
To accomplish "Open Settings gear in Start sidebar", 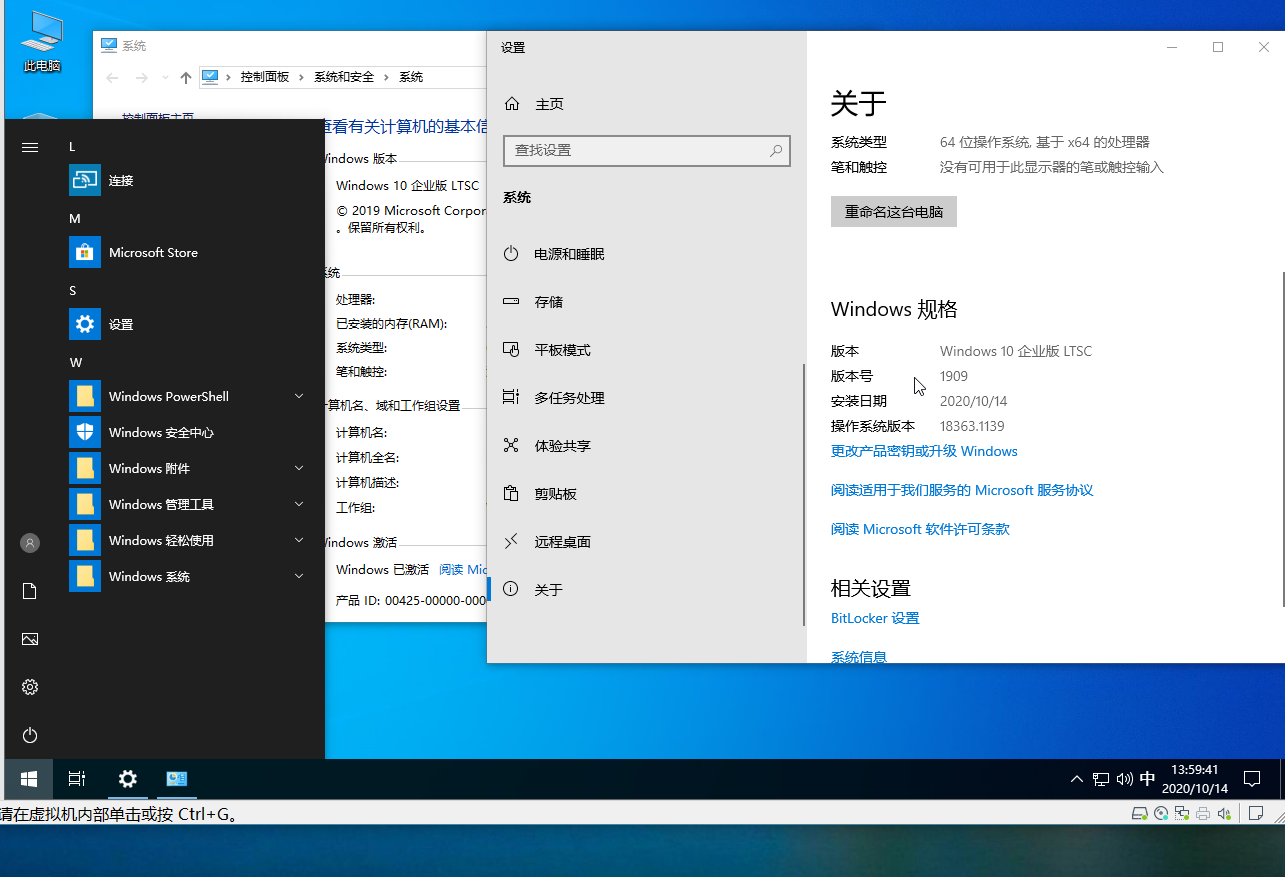I will tap(30, 687).
